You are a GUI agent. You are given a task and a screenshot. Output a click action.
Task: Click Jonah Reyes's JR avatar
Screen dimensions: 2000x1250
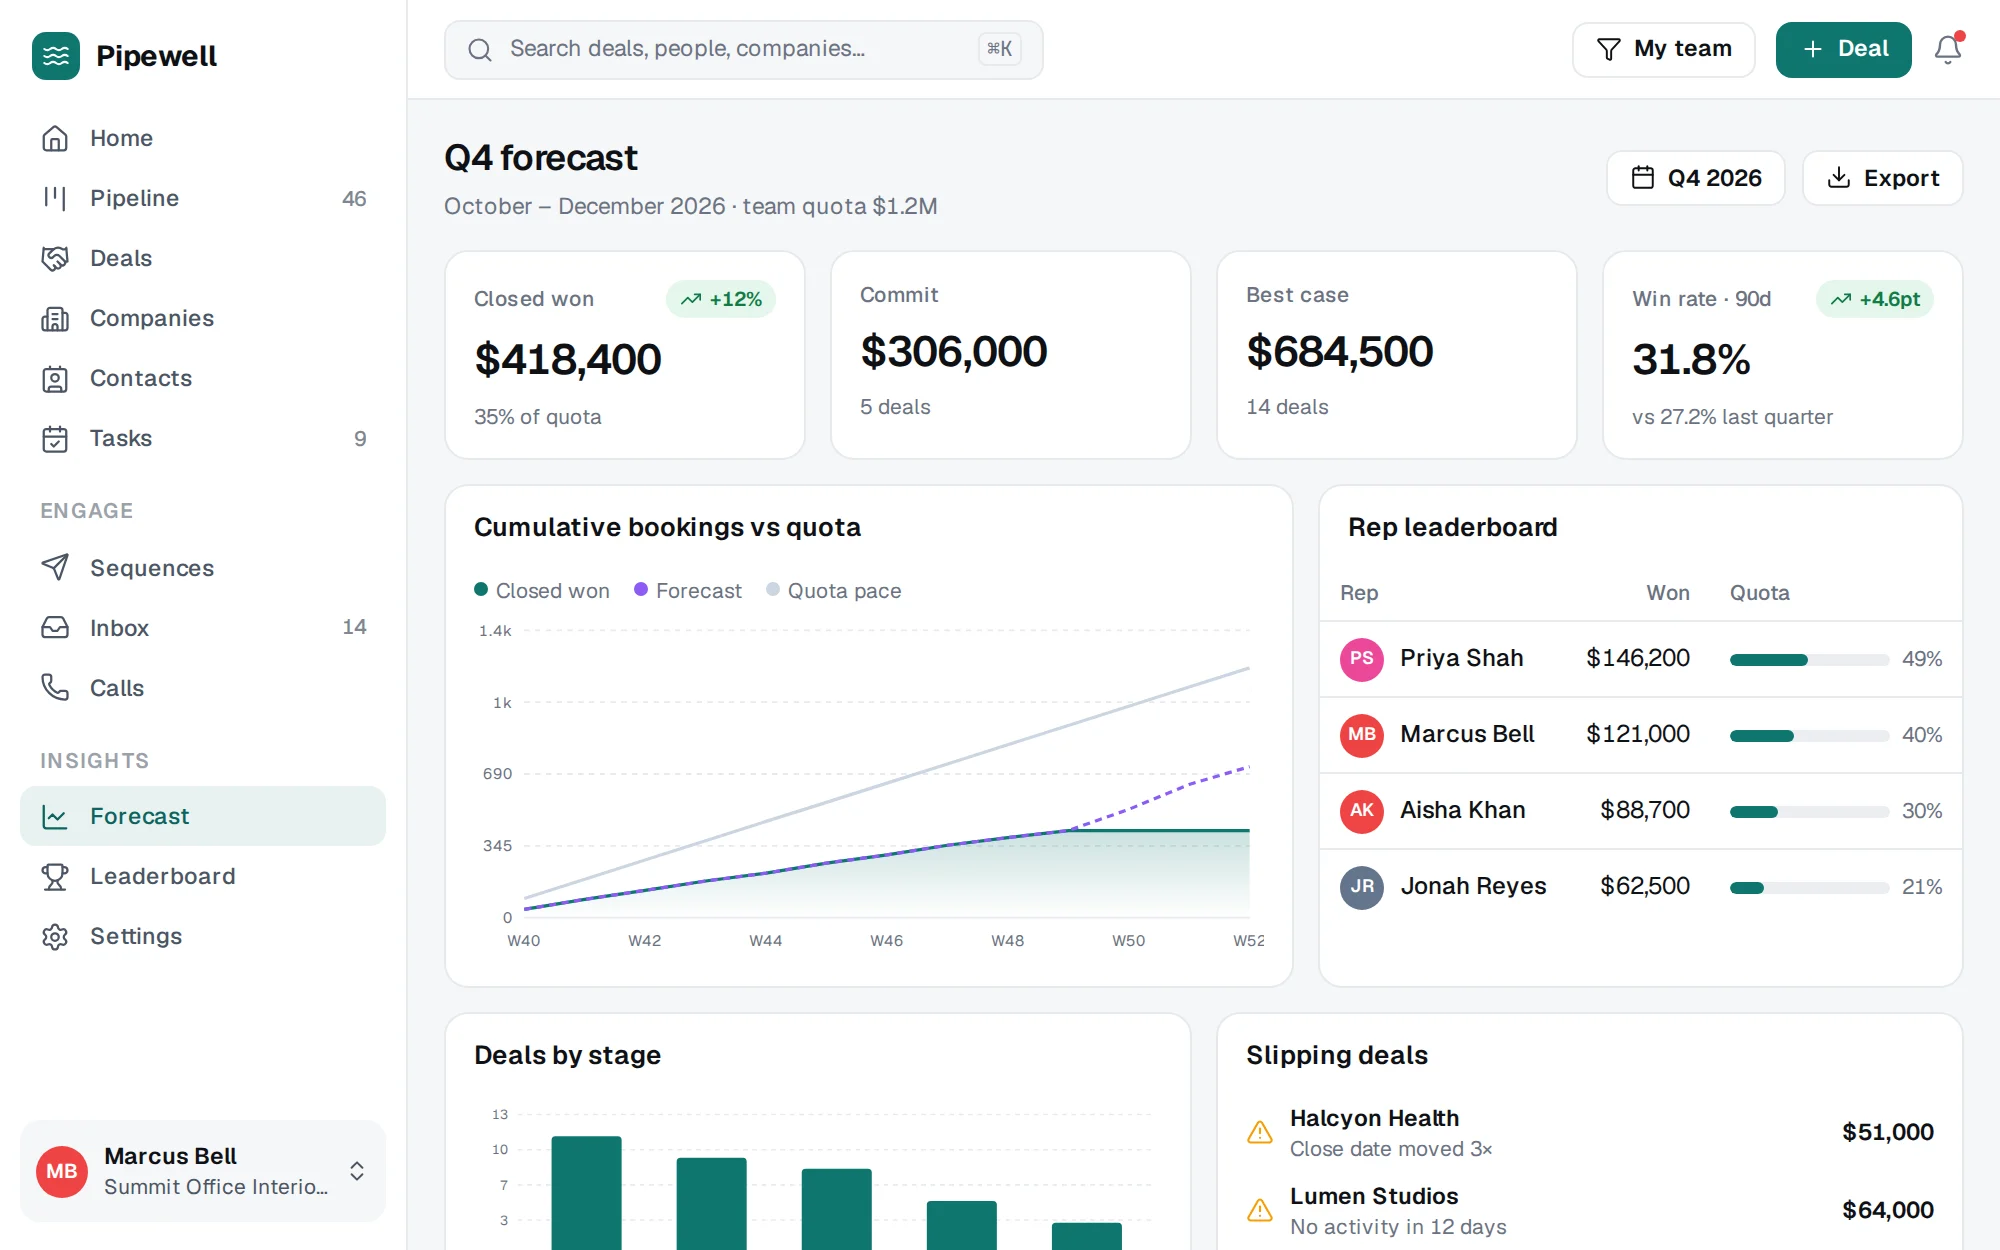1362,887
